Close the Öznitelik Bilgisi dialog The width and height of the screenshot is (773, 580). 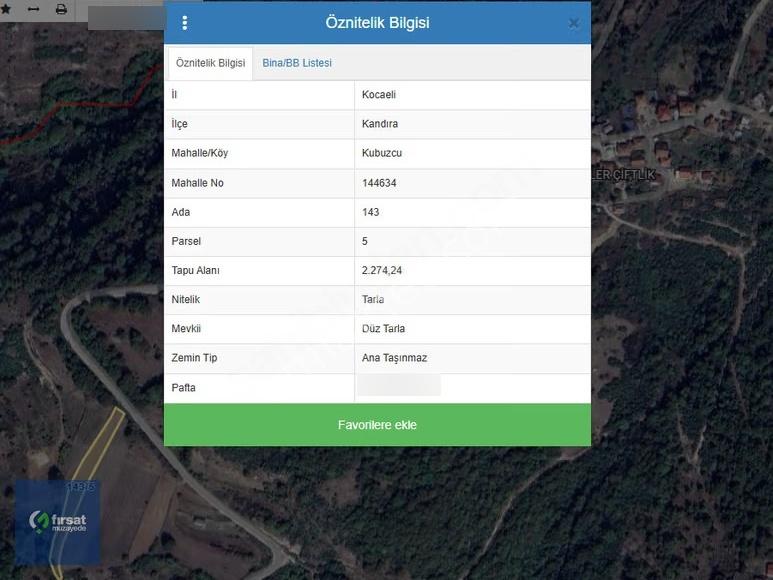point(573,23)
